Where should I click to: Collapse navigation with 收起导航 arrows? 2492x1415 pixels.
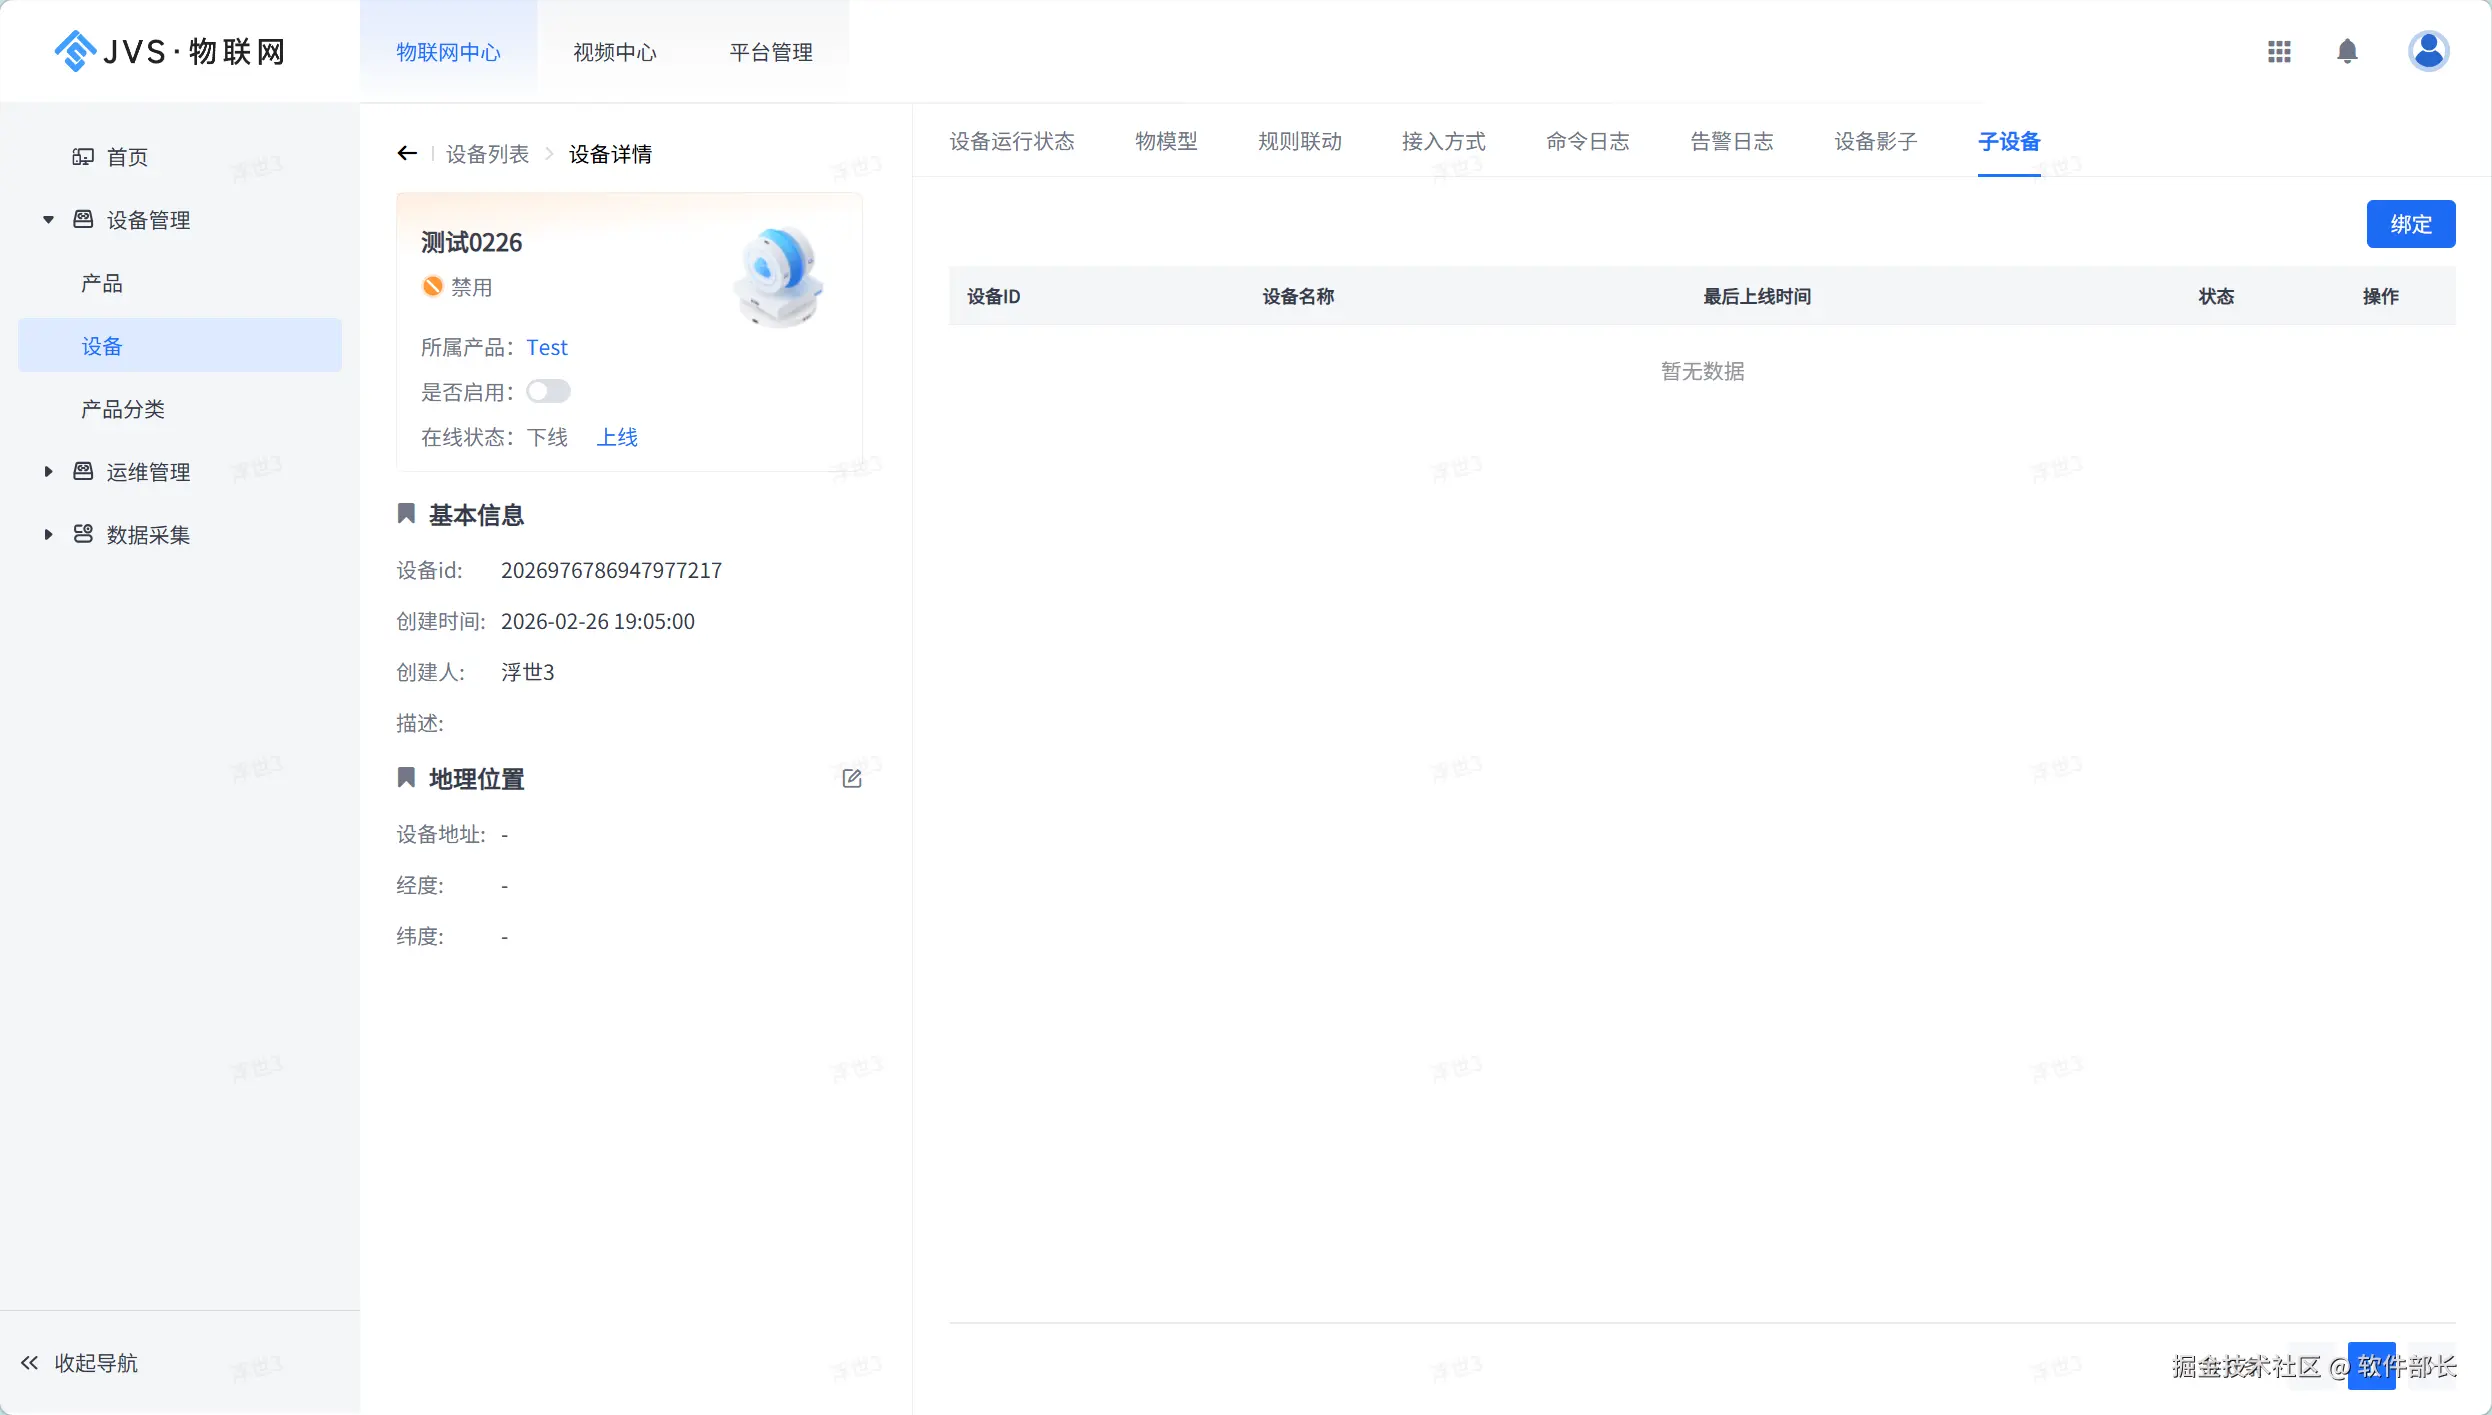pos(30,1362)
